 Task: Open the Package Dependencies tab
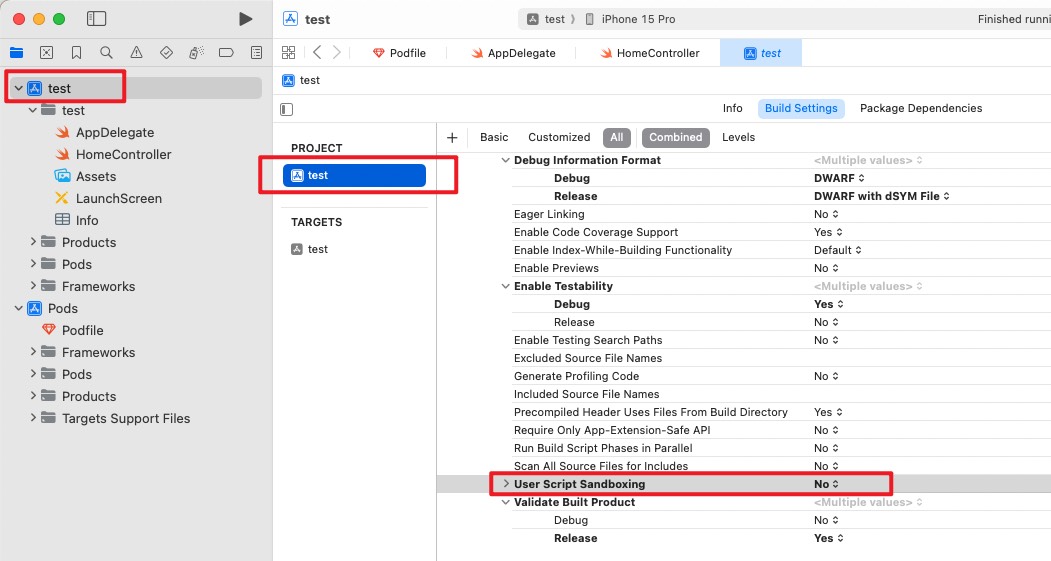[921, 108]
